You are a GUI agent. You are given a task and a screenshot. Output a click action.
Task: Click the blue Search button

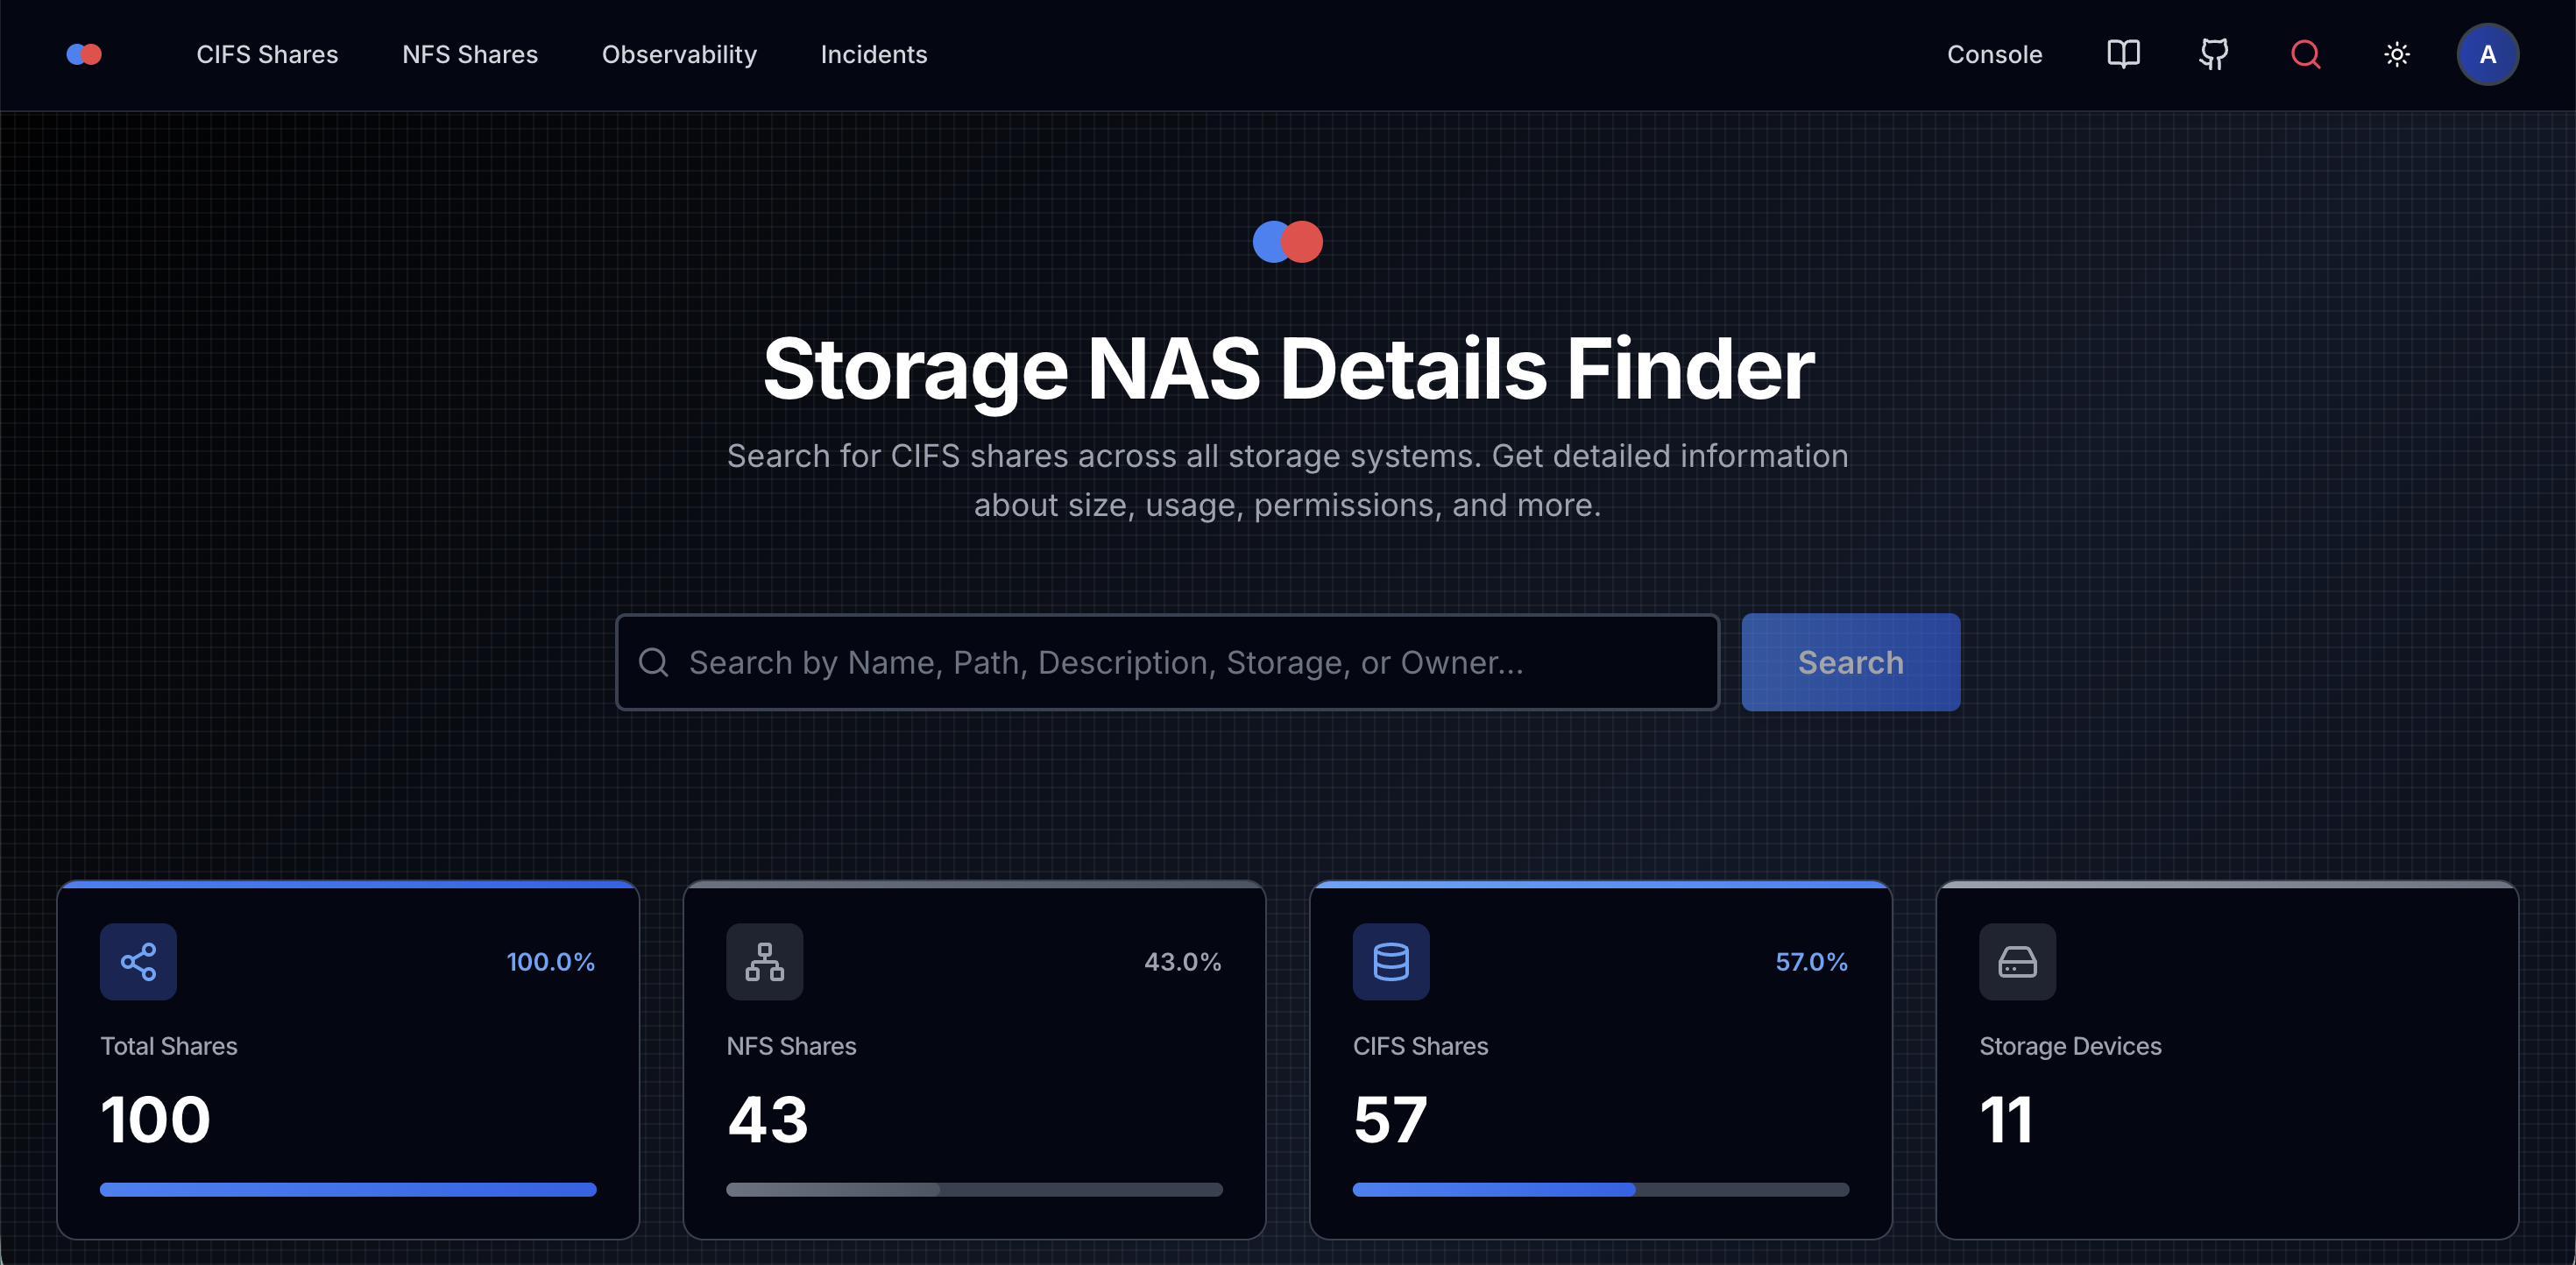(1850, 662)
